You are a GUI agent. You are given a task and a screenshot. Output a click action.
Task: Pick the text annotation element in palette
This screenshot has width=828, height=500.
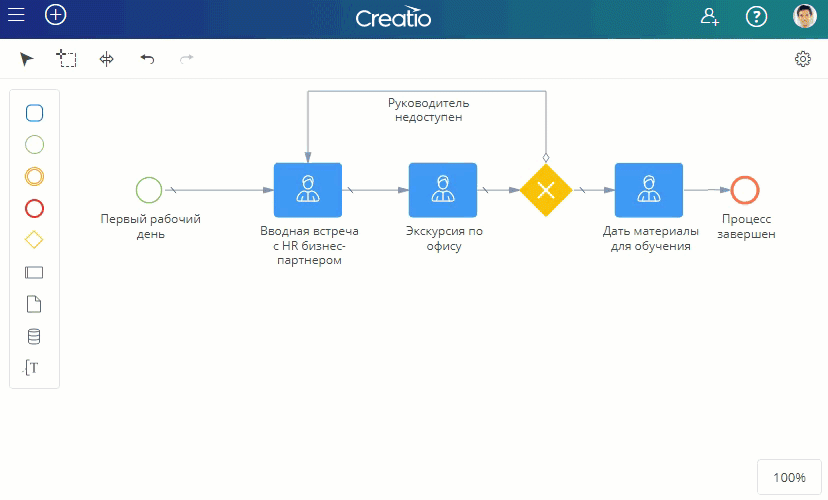point(31,367)
